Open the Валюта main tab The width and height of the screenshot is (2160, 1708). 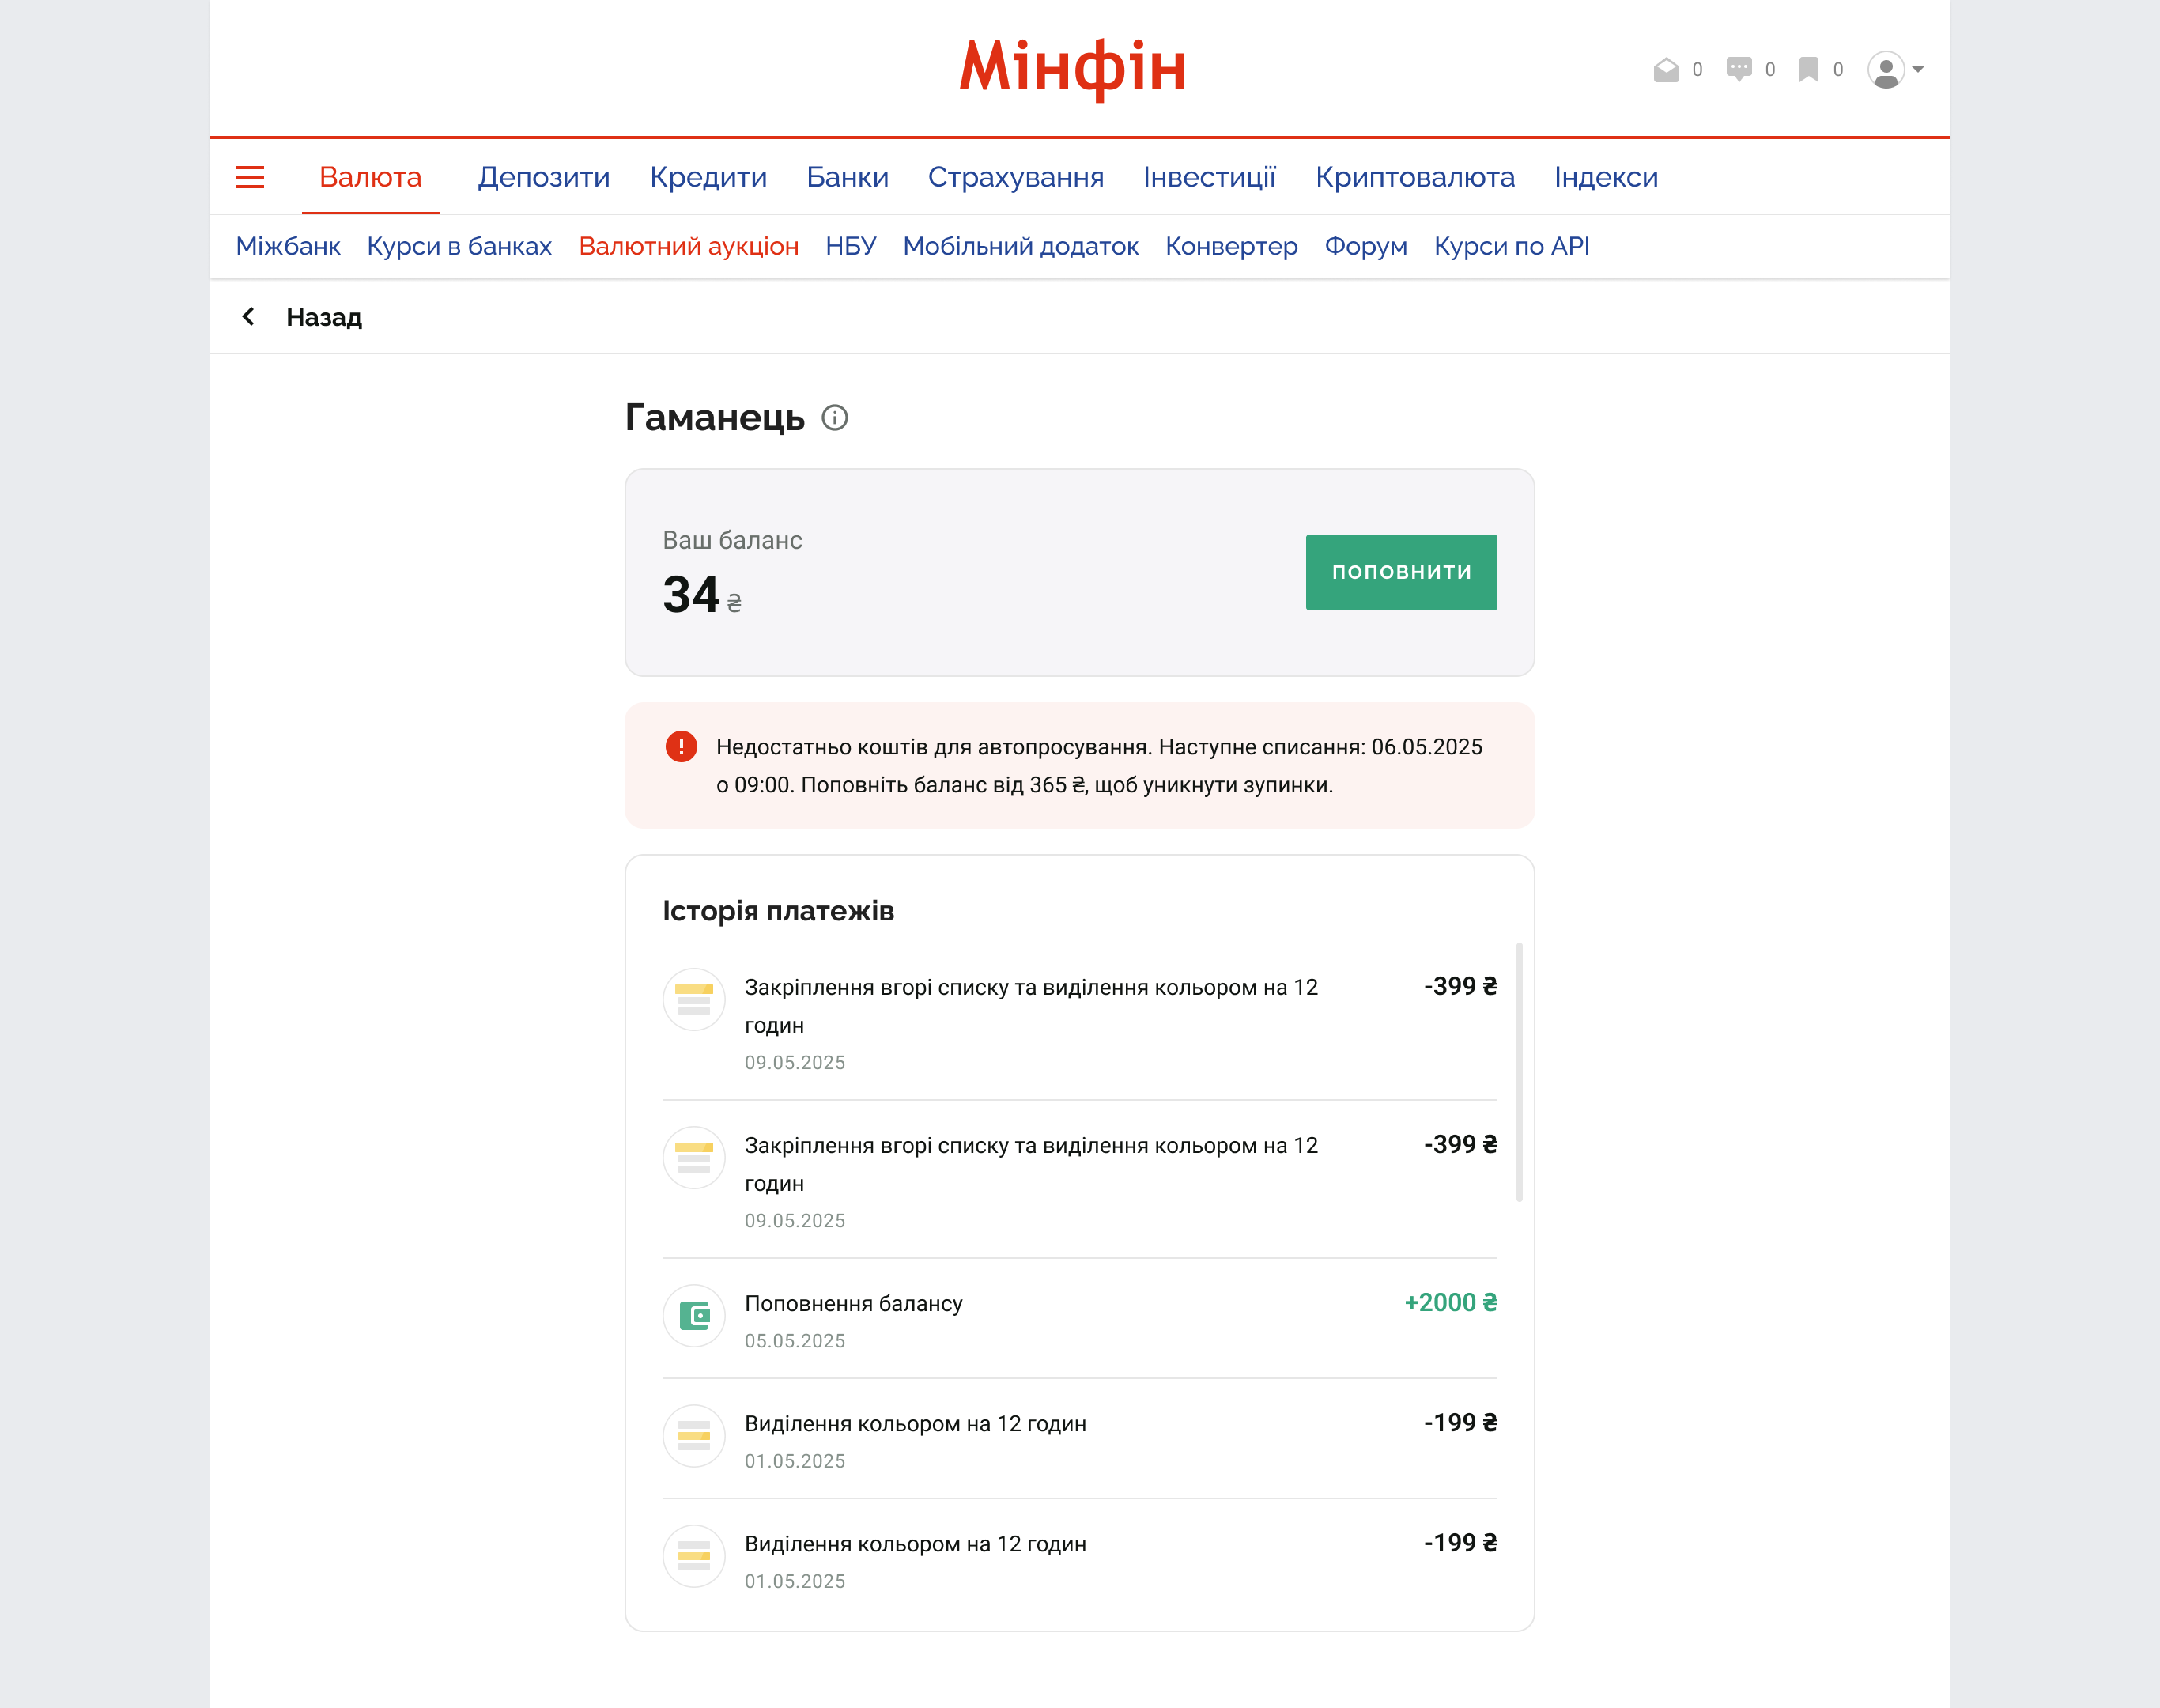click(x=370, y=177)
